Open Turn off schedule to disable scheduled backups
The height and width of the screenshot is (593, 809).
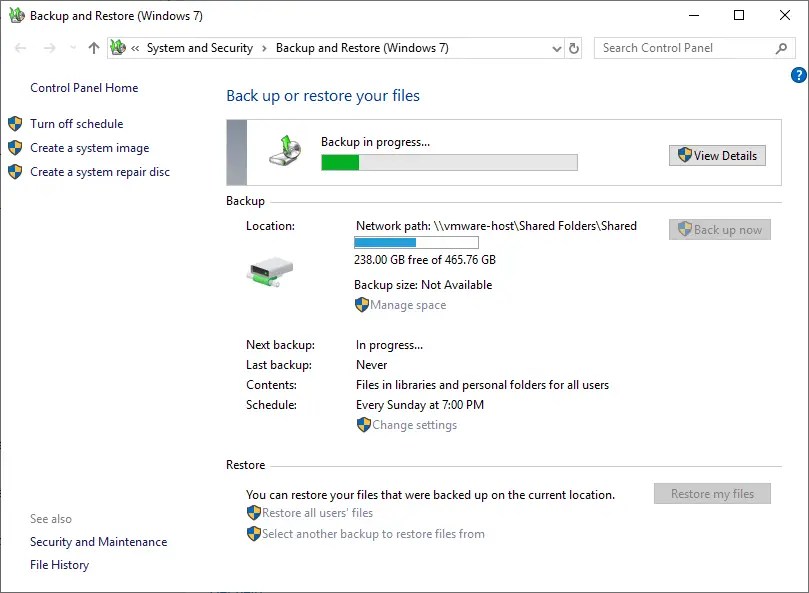(x=76, y=123)
